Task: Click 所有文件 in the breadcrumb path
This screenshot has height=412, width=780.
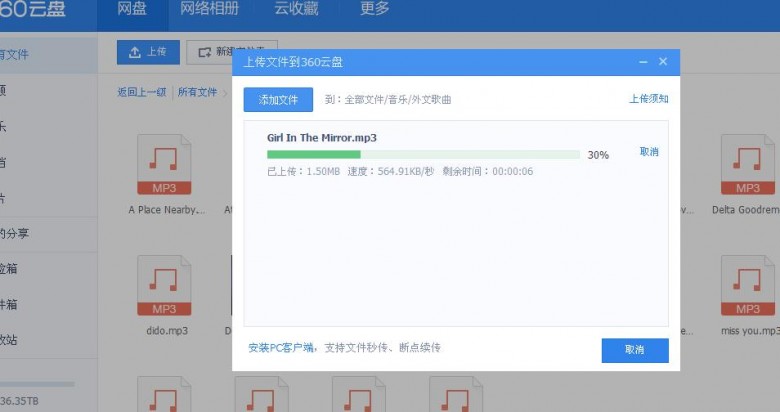Action: (x=197, y=92)
